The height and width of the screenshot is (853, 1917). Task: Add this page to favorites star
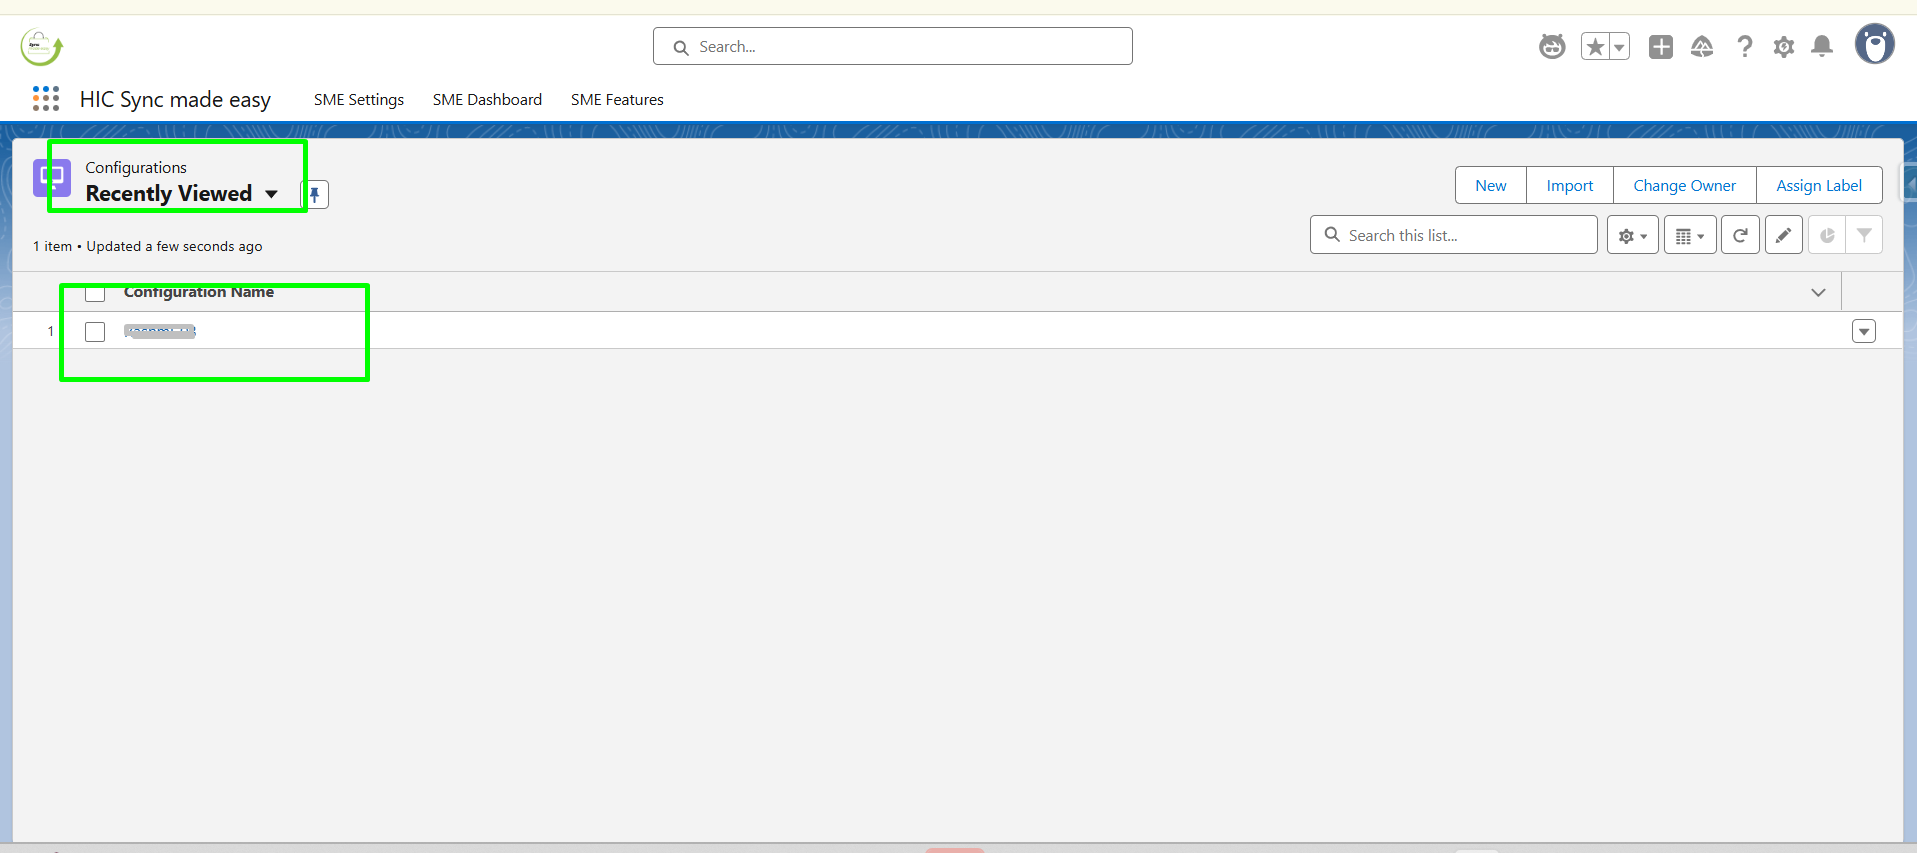(1595, 46)
